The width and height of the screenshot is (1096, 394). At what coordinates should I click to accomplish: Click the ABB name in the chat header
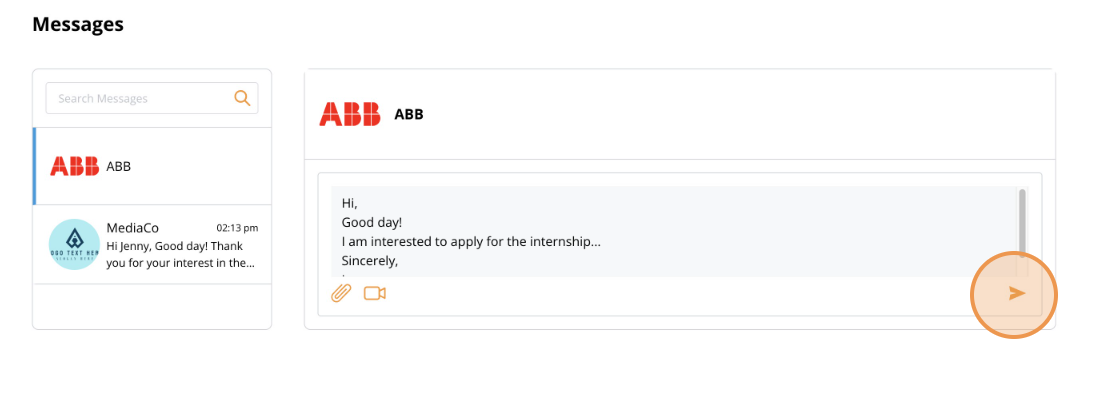click(409, 114)
